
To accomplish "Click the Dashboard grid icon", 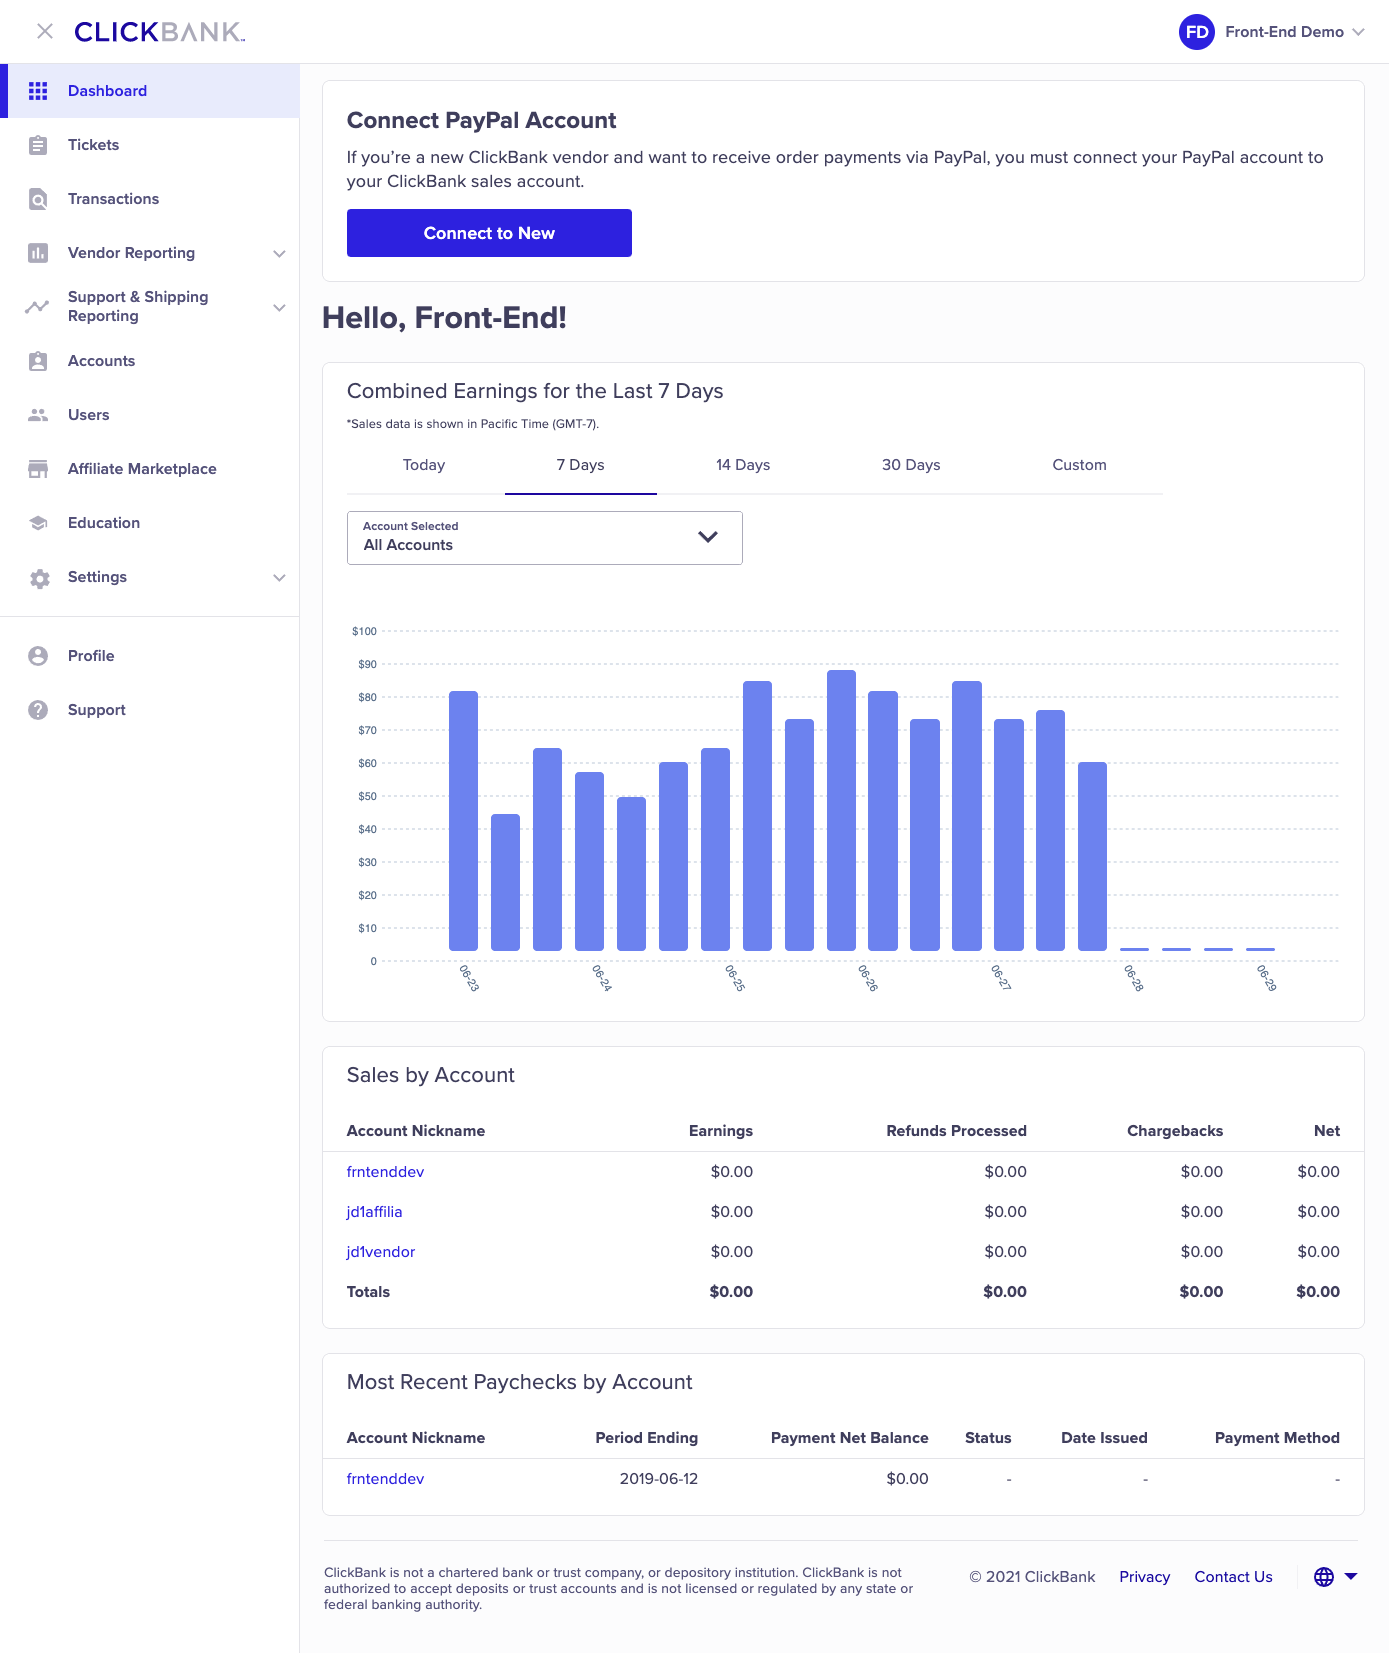I will pos(38,91).
